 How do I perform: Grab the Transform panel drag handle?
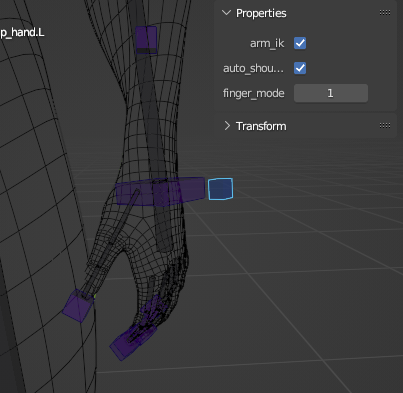[385, 126]
